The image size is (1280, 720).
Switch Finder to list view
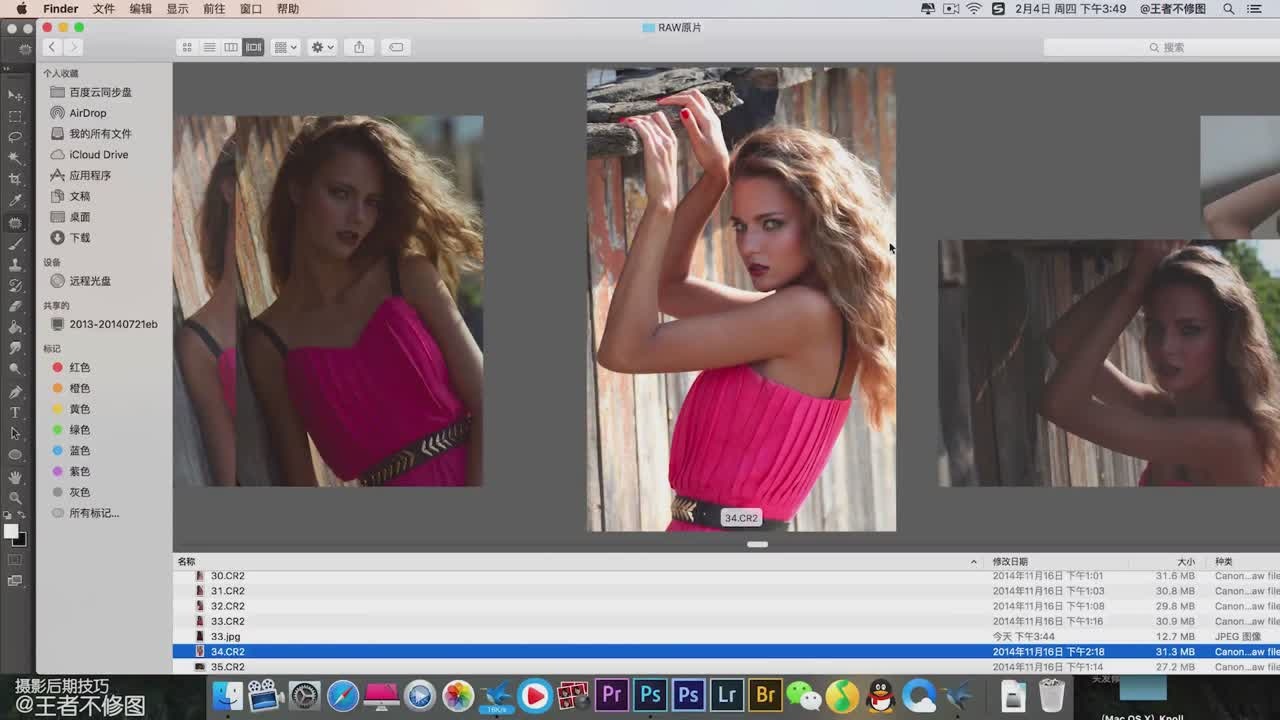coord(209,47)
